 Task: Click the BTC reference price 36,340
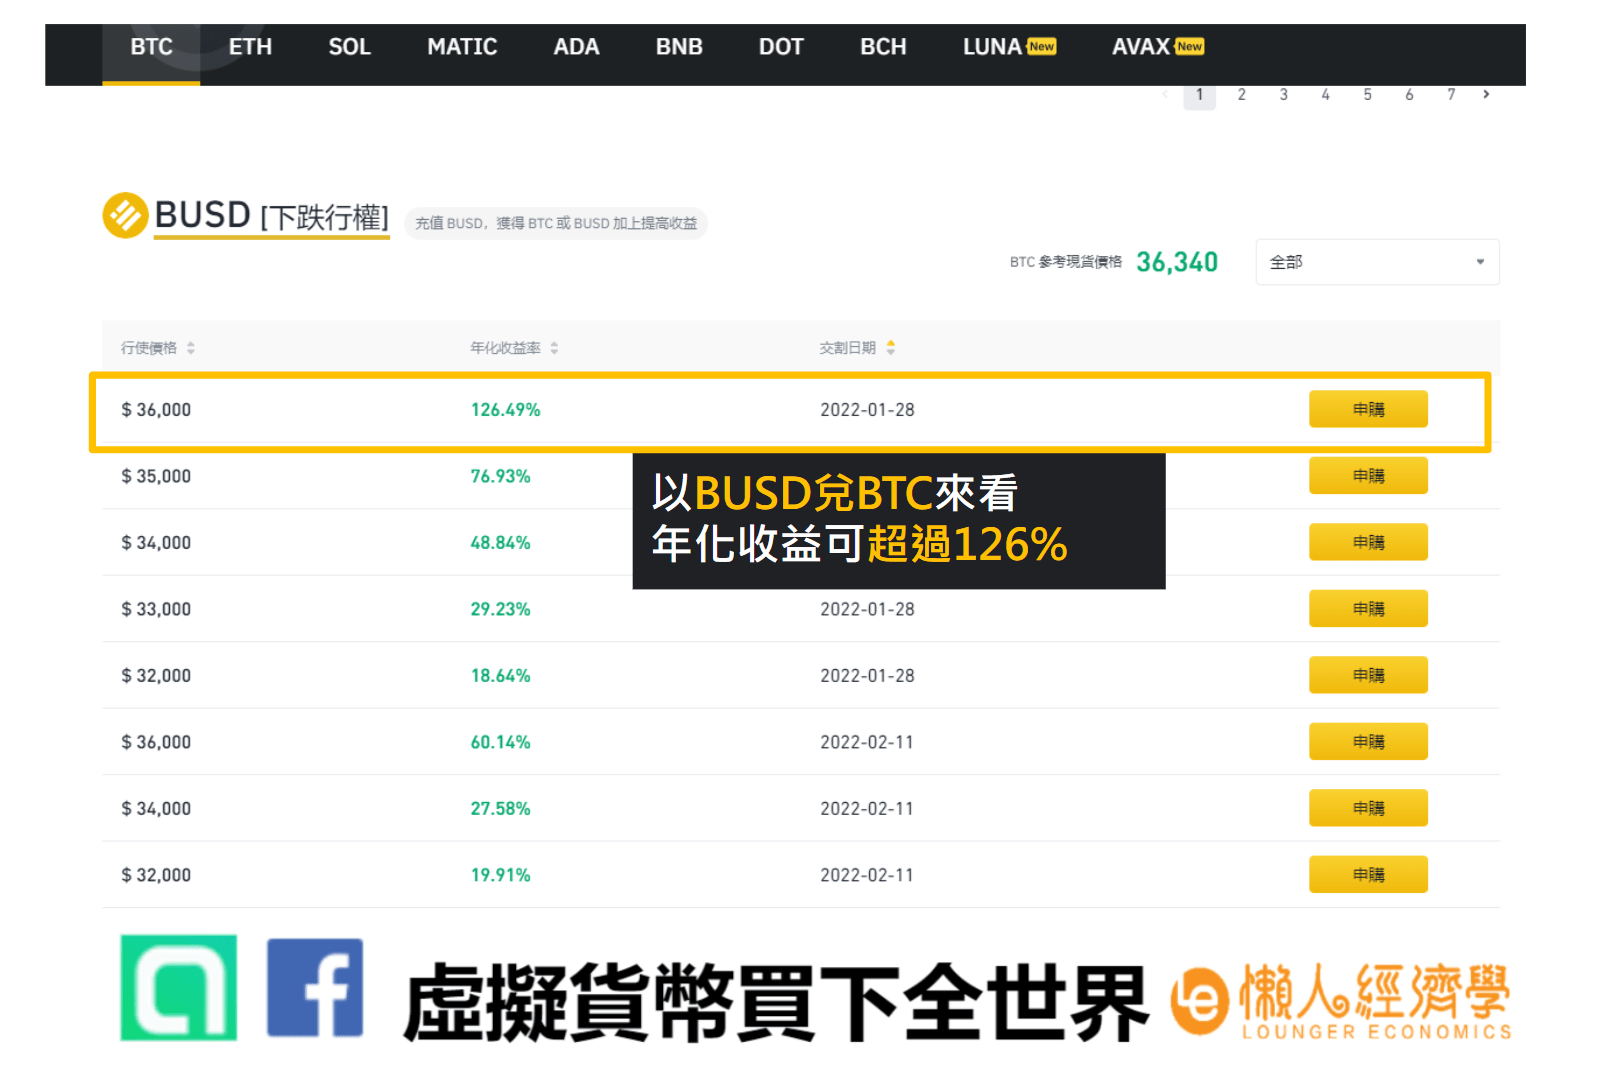(x=1177, y=262)
